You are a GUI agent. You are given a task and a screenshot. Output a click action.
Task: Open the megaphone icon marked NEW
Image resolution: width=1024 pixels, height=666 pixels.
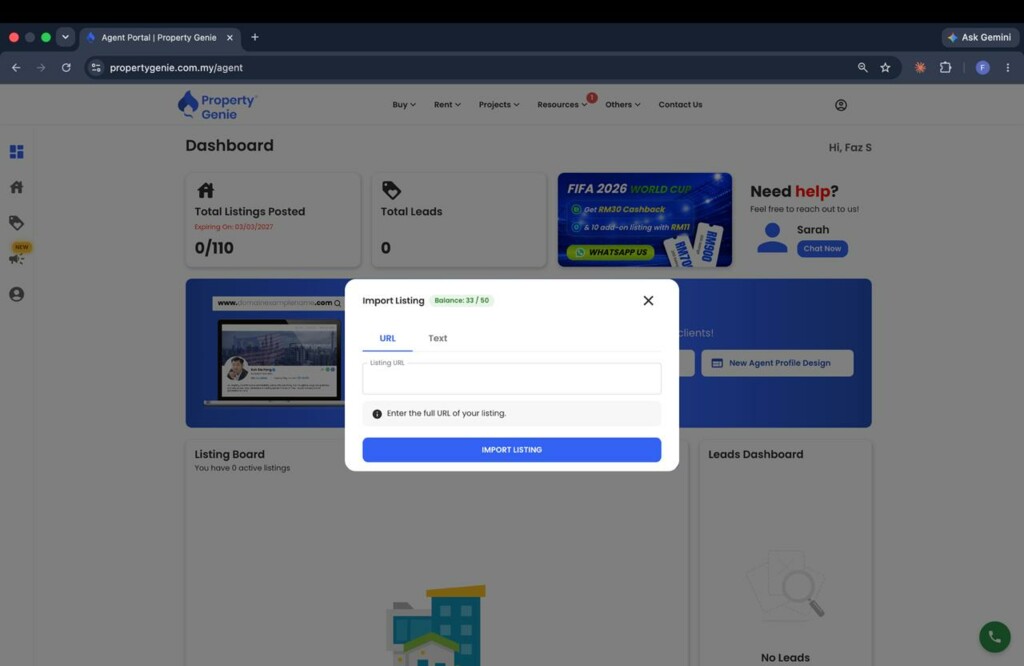click(x=16, y=259)
